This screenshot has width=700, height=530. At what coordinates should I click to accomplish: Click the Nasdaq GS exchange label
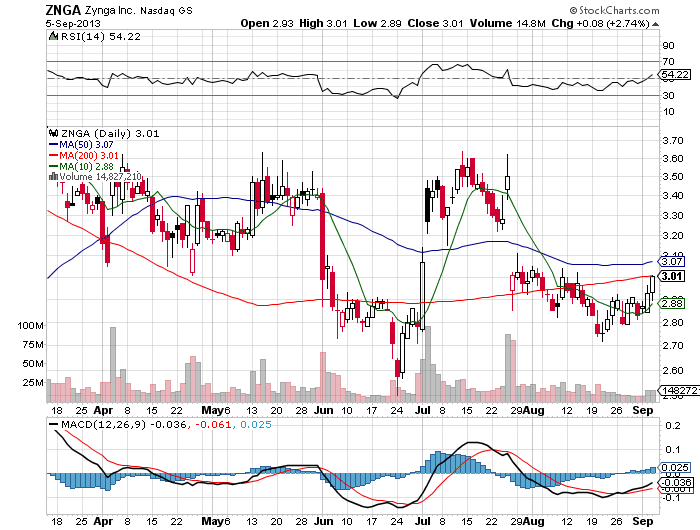pyautogui.click(x=166, y=11)
